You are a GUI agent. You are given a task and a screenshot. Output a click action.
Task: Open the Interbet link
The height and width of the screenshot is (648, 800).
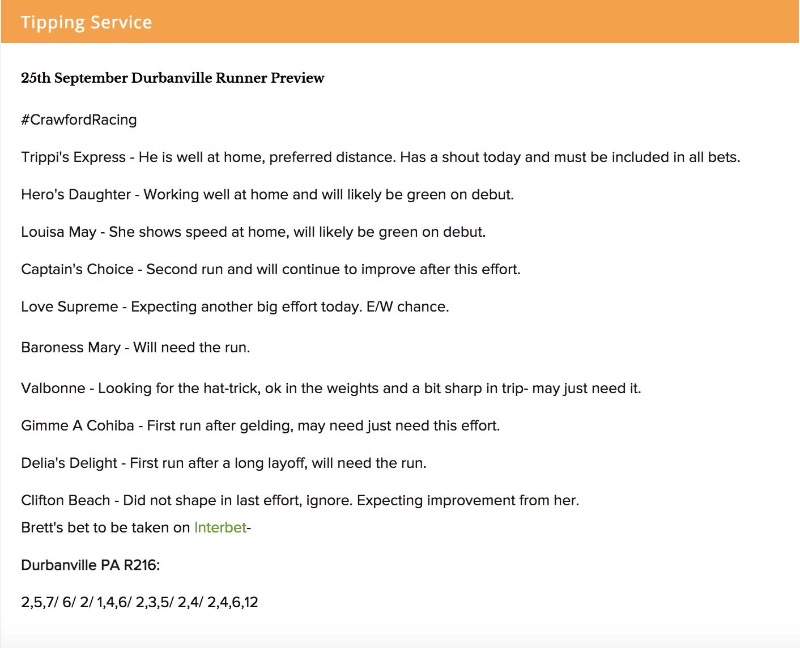pos(219,527)
